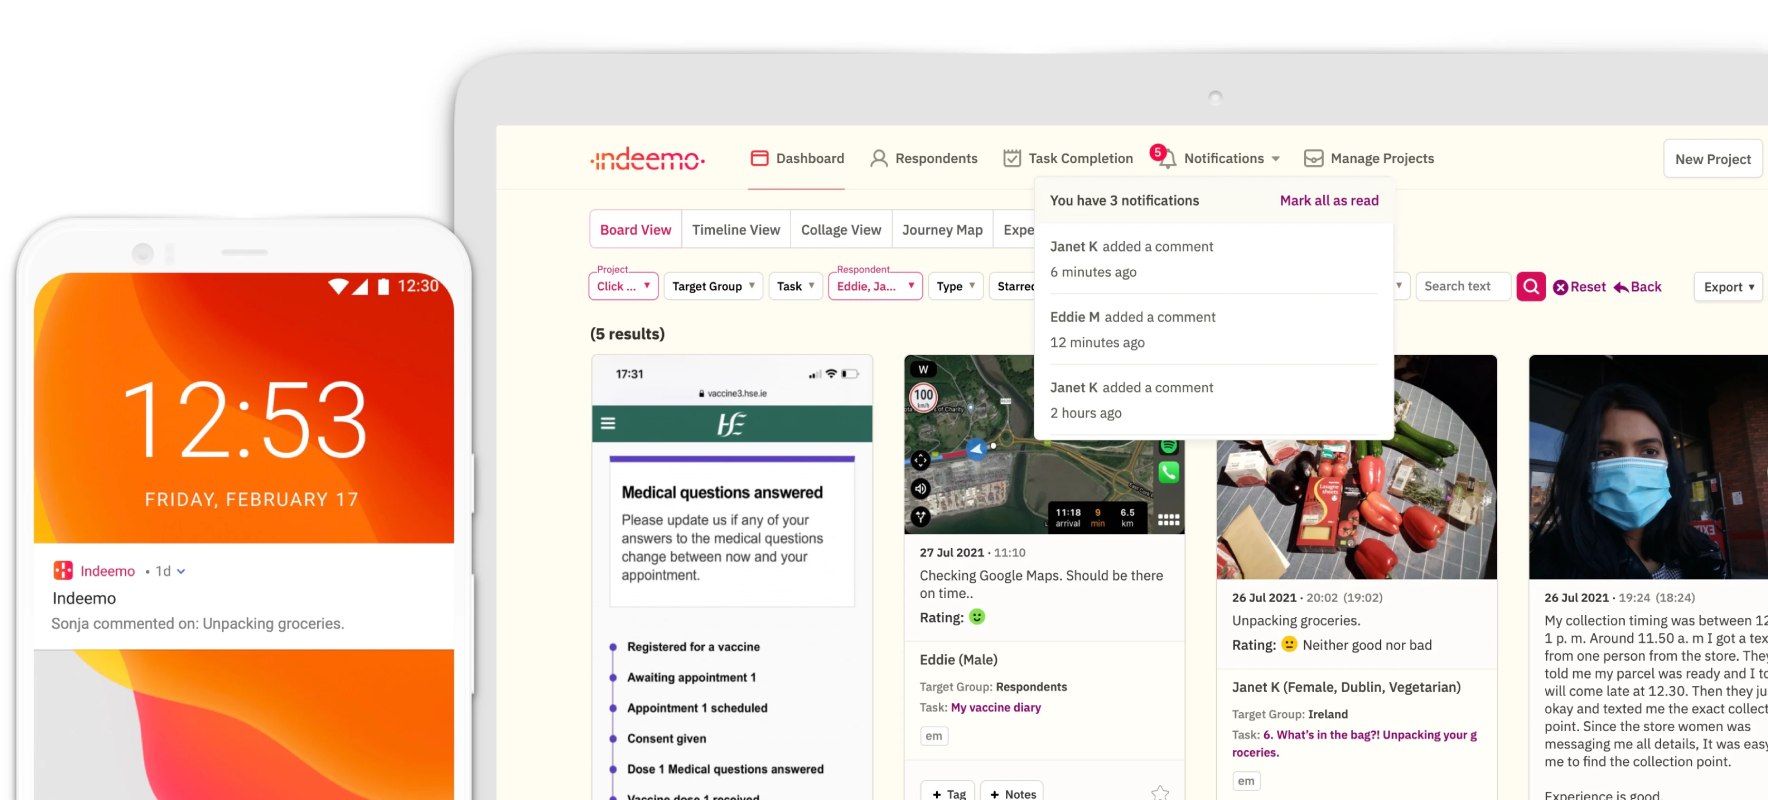Screen dimensions: 1768x800
Task: Click the Appointment 1 scheduled step
Action: [x=697, y=708]
